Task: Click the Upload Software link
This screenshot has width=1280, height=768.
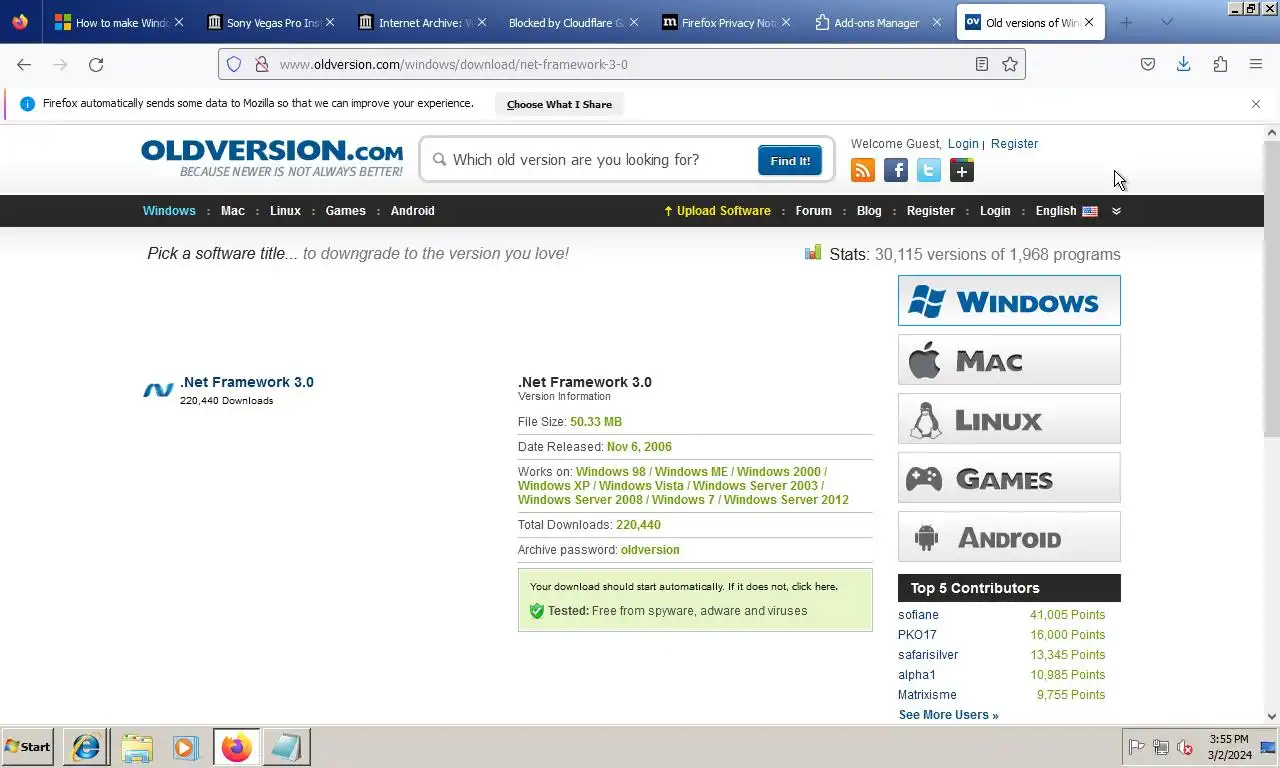Action: (717, 211)
